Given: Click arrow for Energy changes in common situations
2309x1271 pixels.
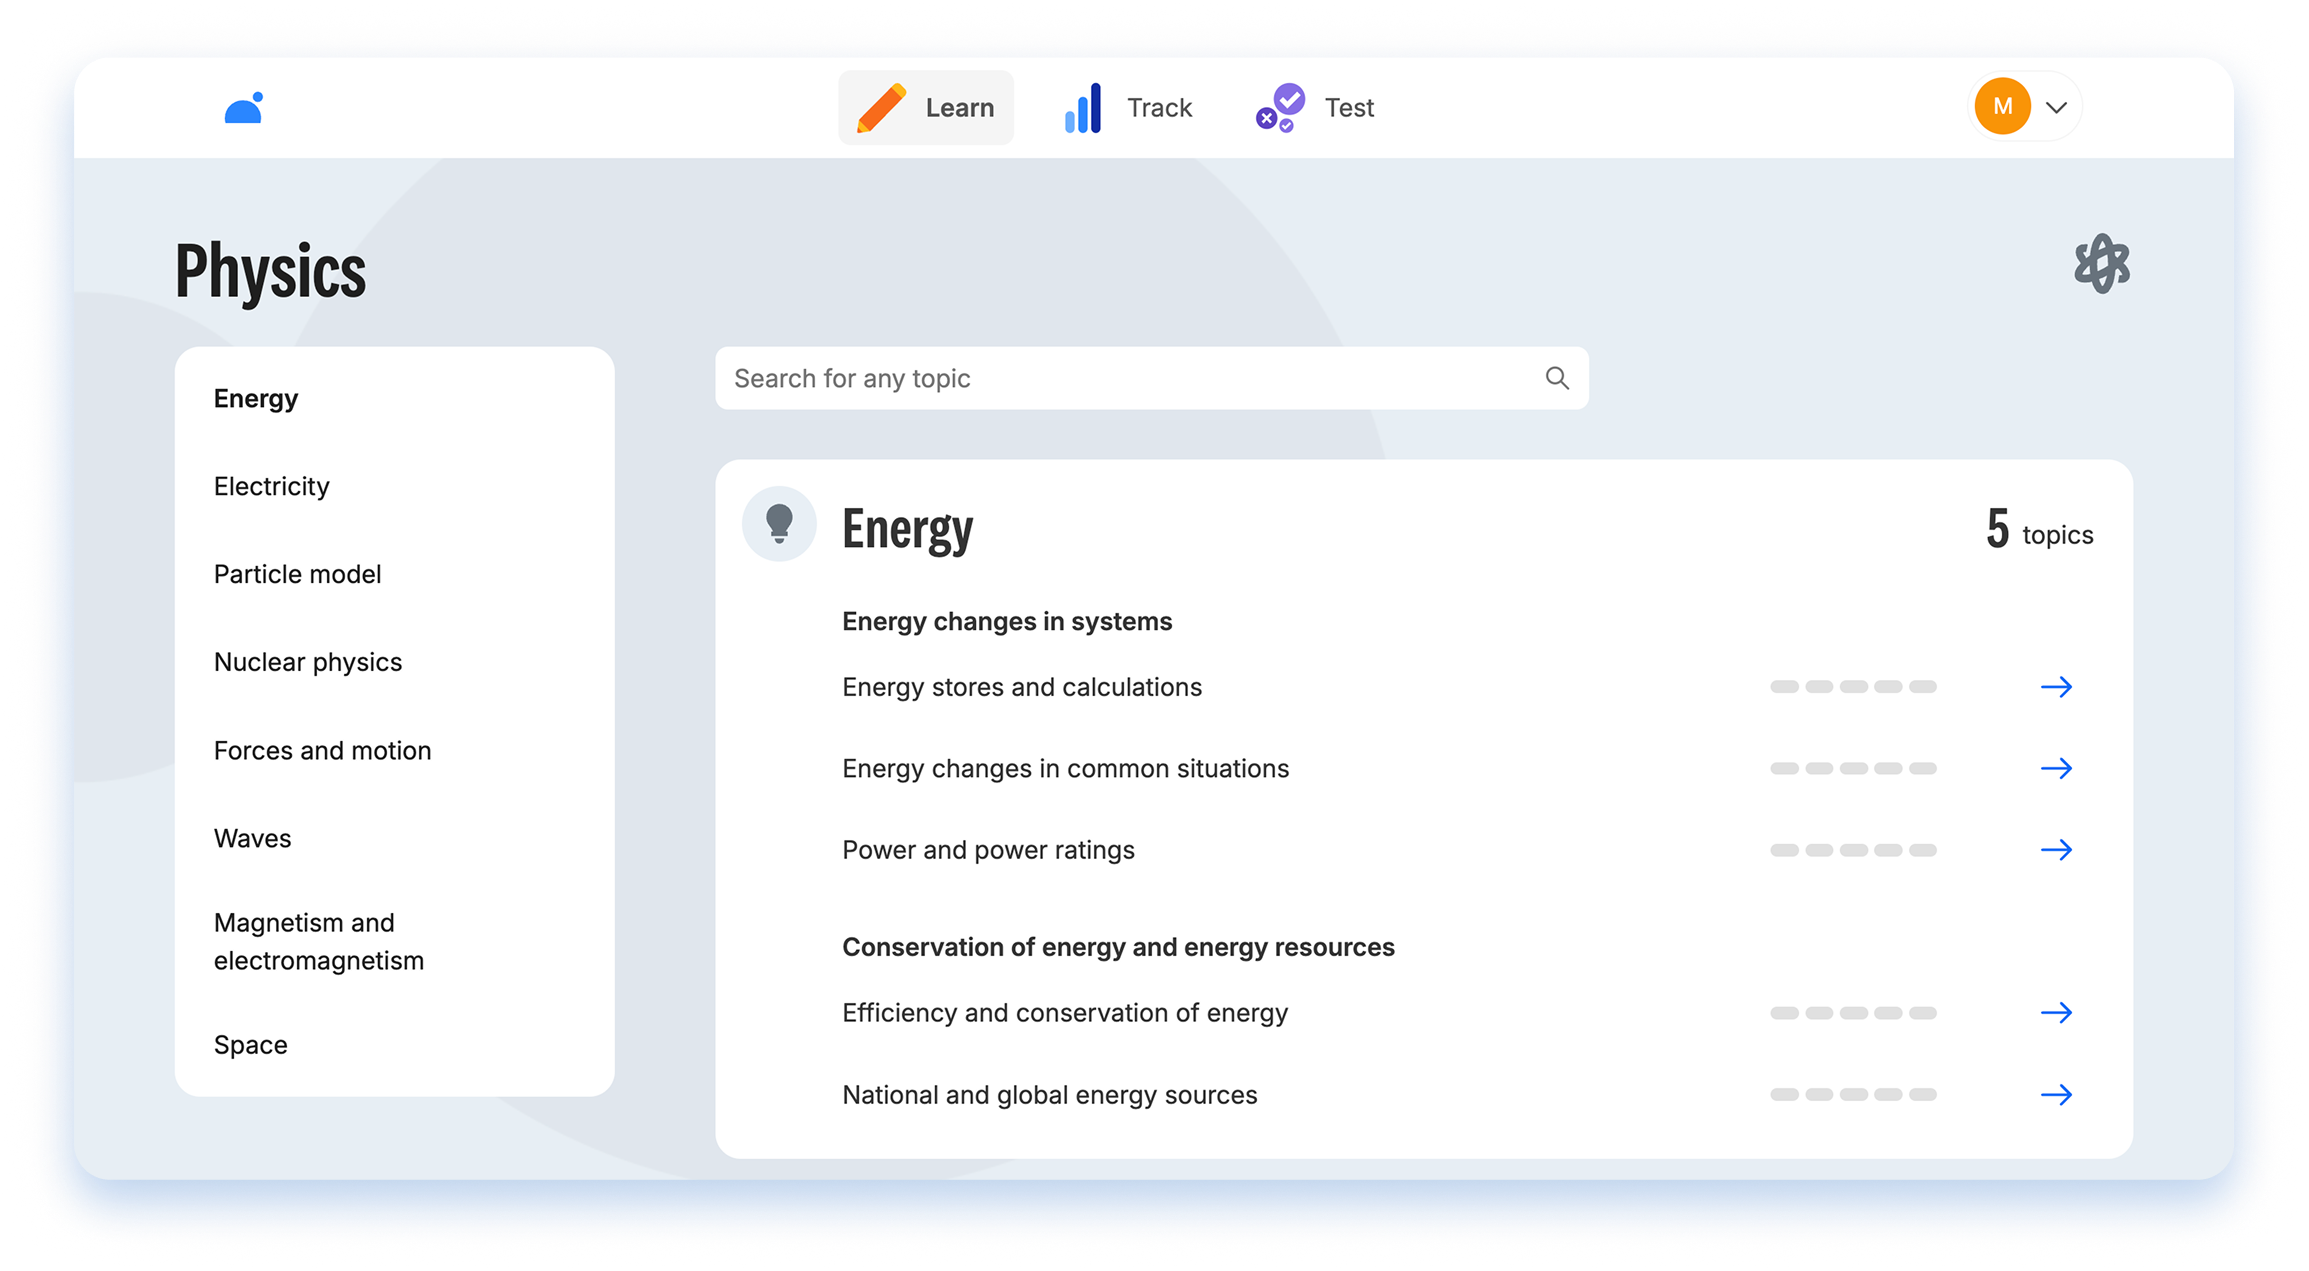Looking at the screenshot, I should click(2056, 768).
